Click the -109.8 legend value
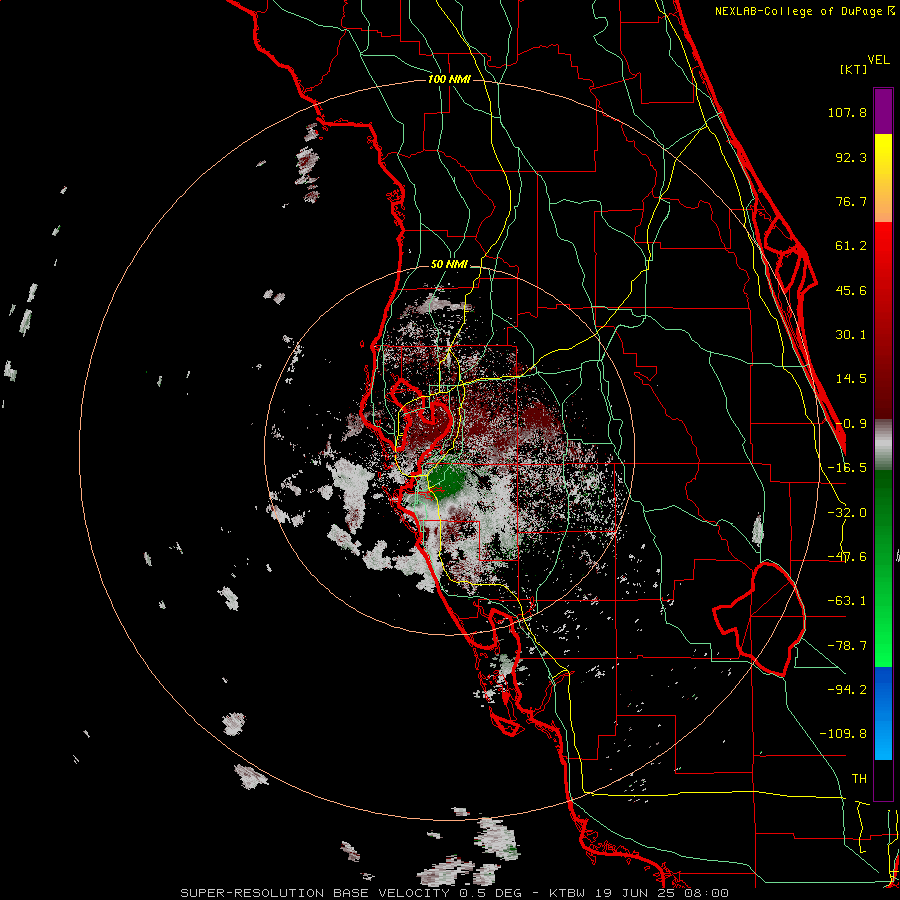Screen dimensions: 900x900 click(843, 734)
